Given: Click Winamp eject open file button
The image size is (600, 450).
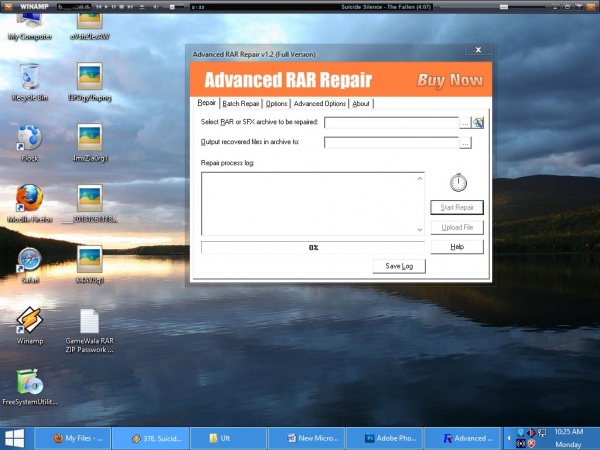Looking at the screenshot, I should 142,7.
